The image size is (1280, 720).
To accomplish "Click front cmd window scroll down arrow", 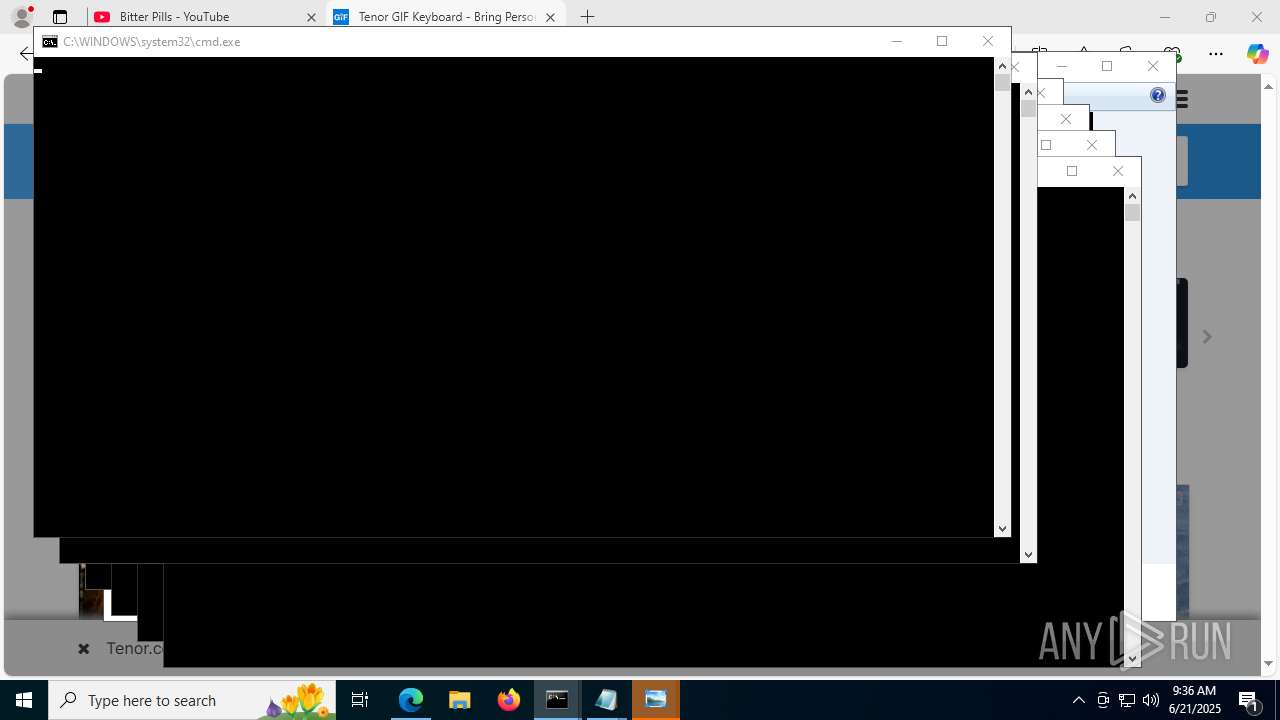I will tap(1002, 529).
